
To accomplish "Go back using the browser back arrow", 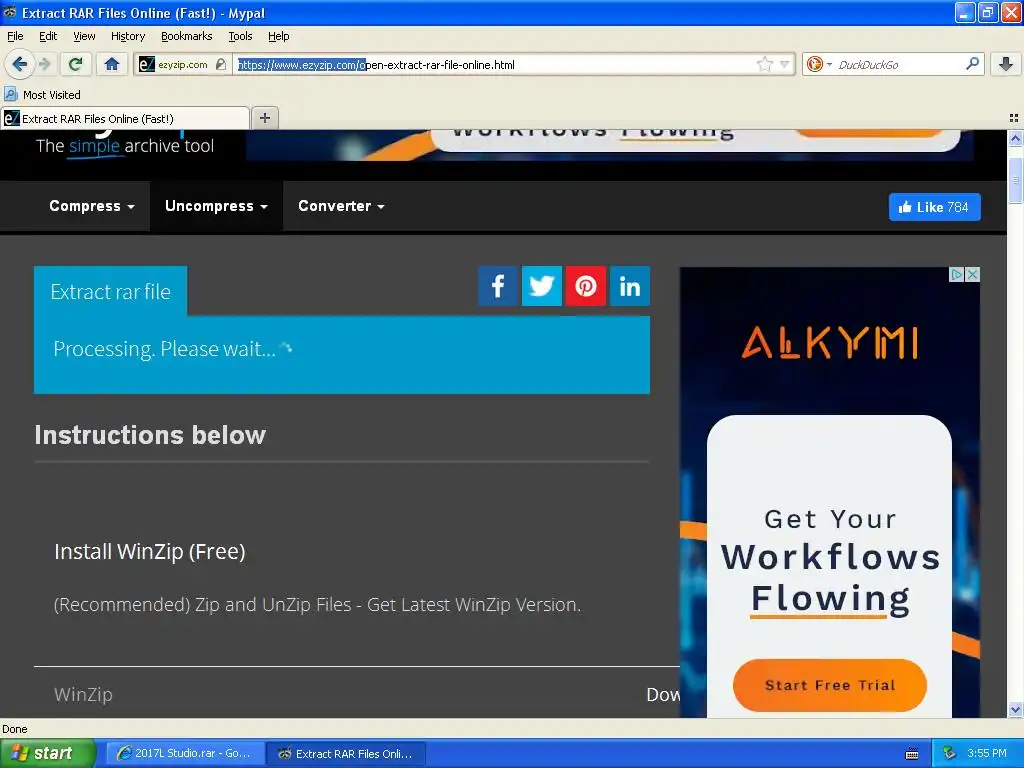I will [19, 64].
